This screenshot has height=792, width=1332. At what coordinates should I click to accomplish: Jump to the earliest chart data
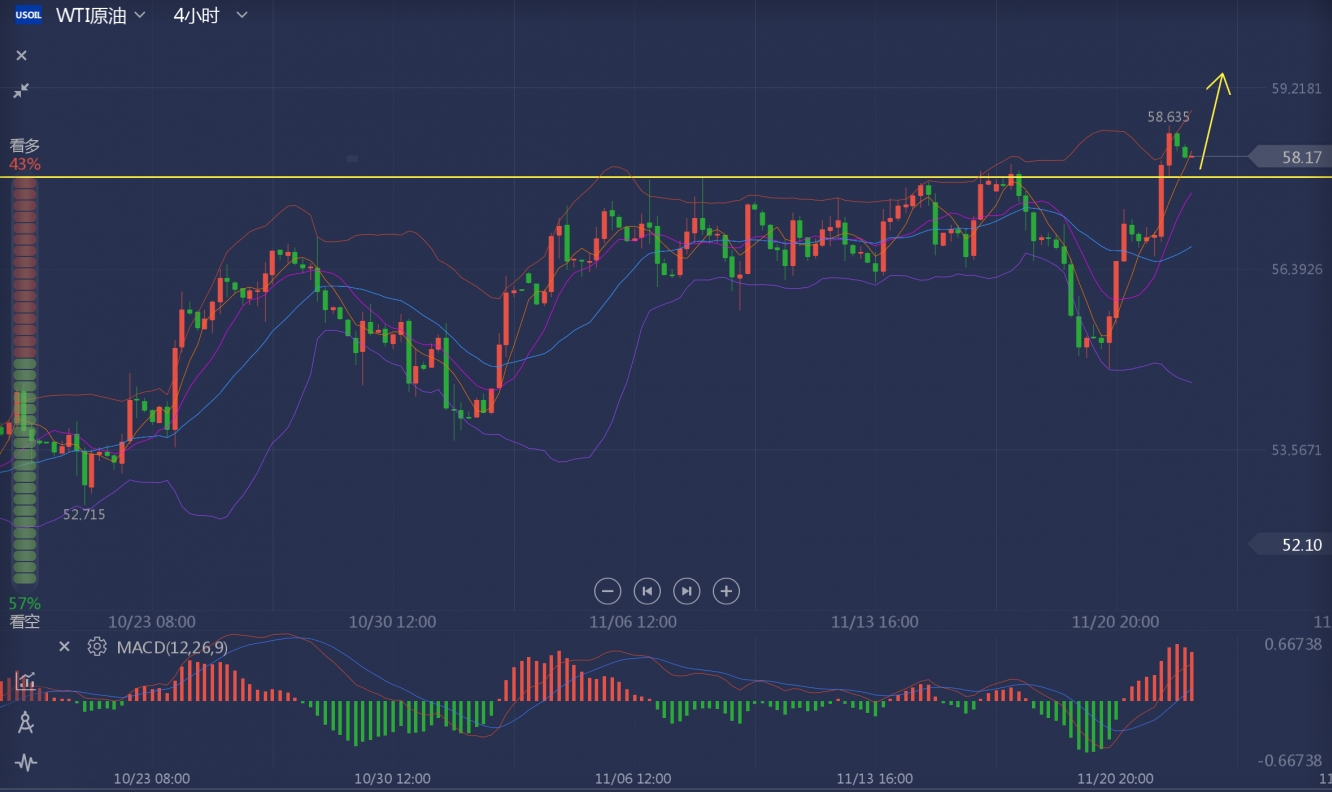point(647,591)
